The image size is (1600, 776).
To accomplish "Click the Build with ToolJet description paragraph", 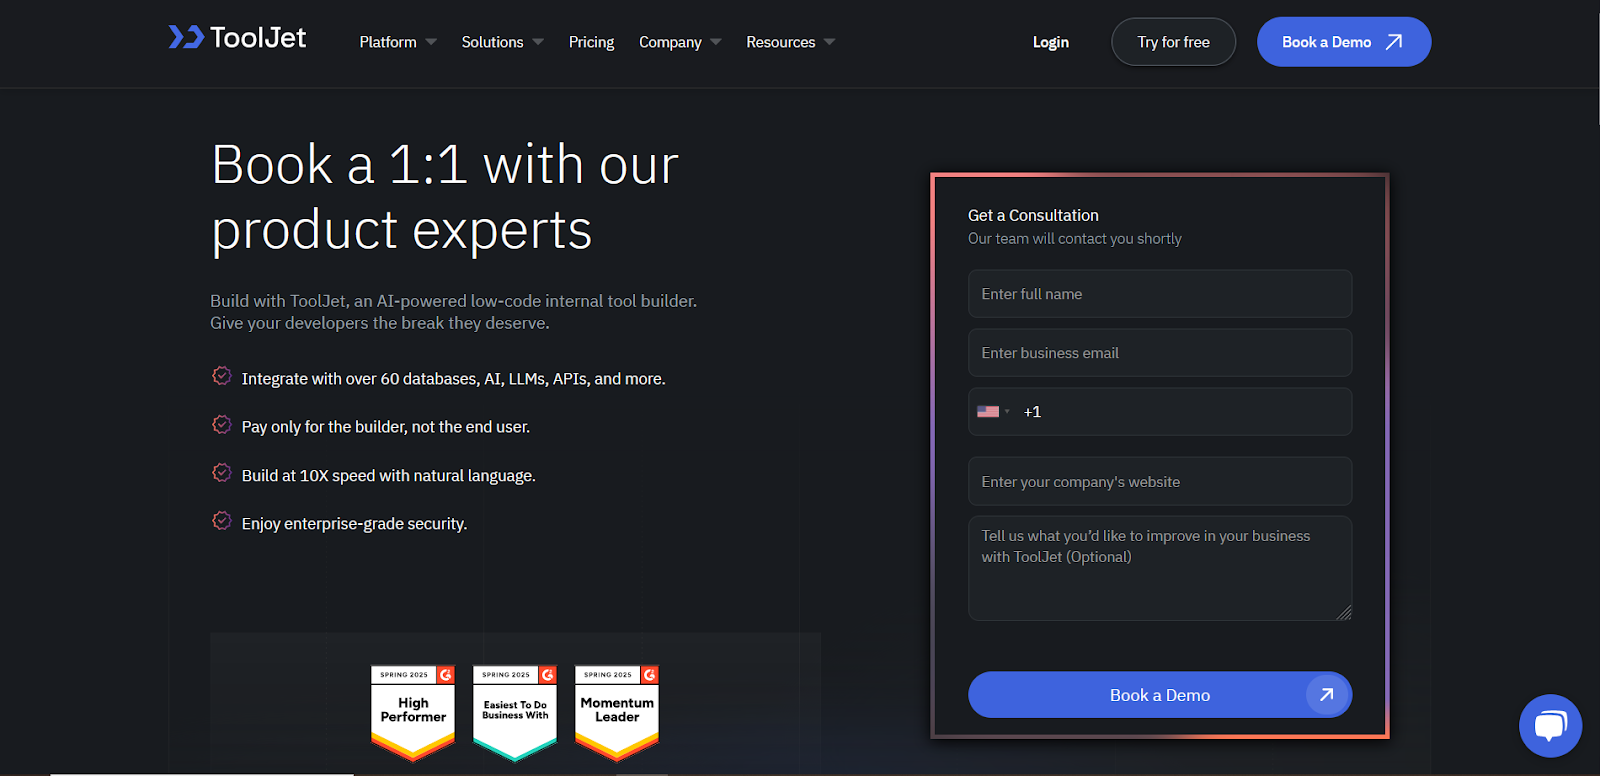I will point(454,312).
